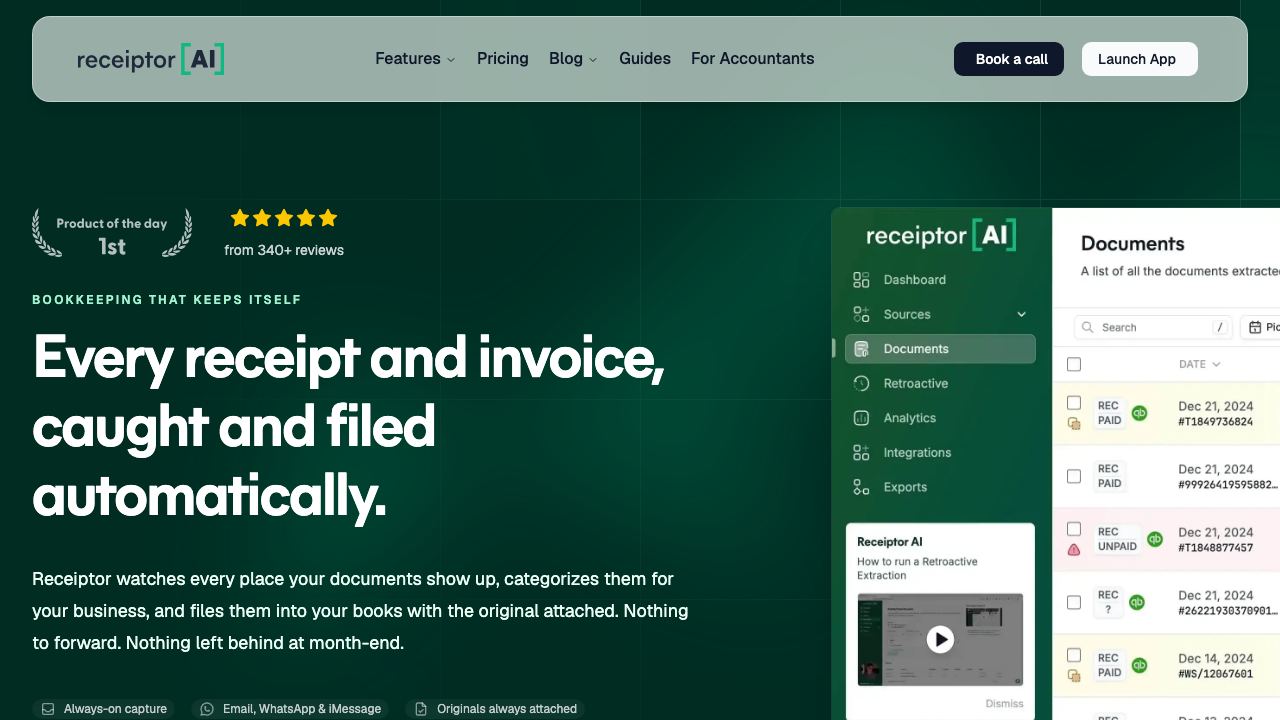Image resolution: width=1280 pixels, height=720 pixels.
Task: Click the duplicate icon in row #T1849736824
Action: [1074, 423]
